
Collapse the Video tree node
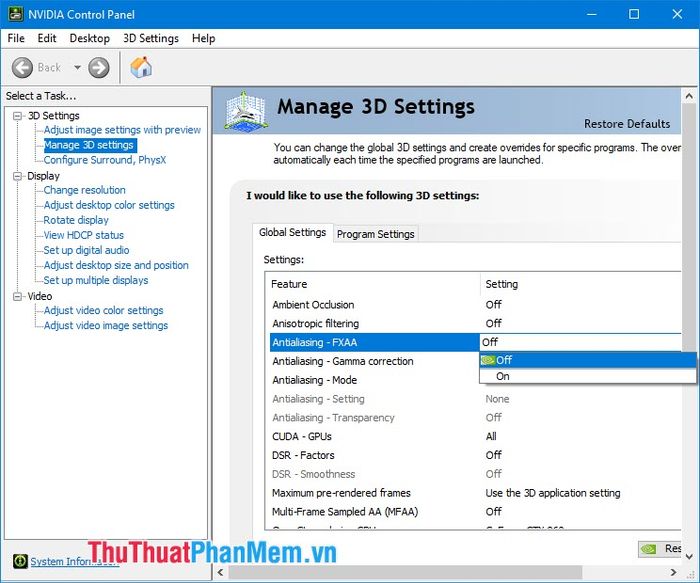pyautogui.click(x=17, y=296)
